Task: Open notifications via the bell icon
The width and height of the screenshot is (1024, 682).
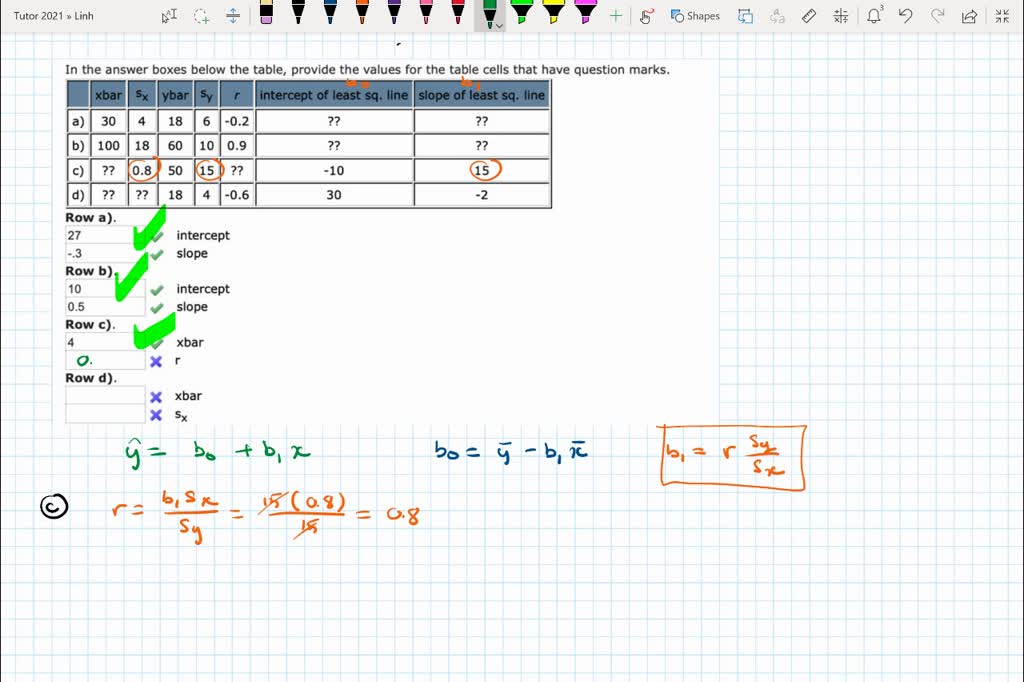Action: 874,15
